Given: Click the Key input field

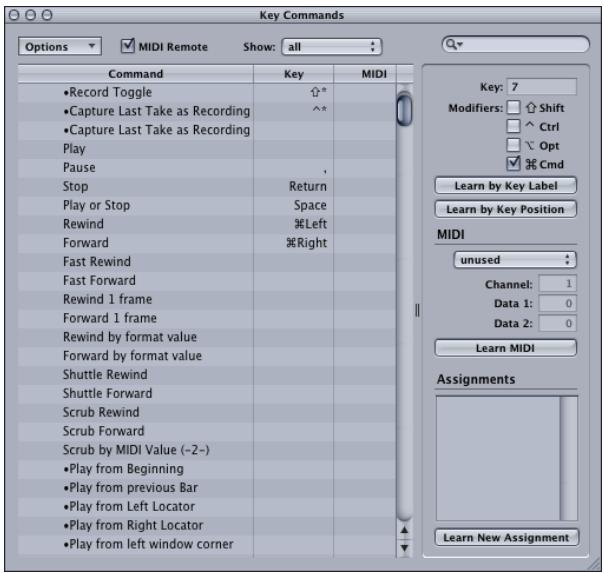Looking at the screenshot, I should [542, 87].
